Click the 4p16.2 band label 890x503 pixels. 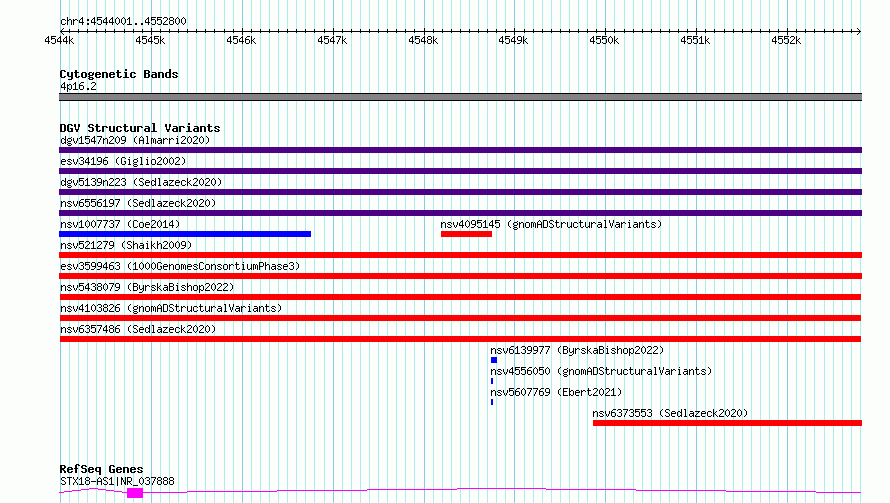pyautogui.click(x=78, y=87)
